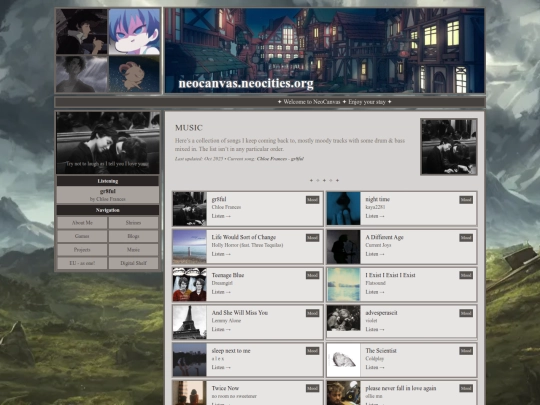Click the 'The Scientist' song title
Screen dimensions: 540x405
click(x=381, y=351)
